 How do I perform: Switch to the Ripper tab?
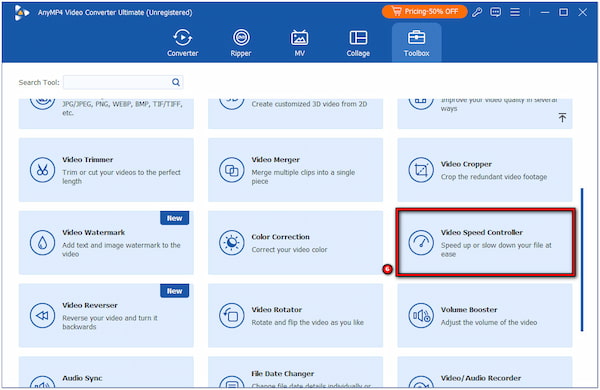coord(241,43)
